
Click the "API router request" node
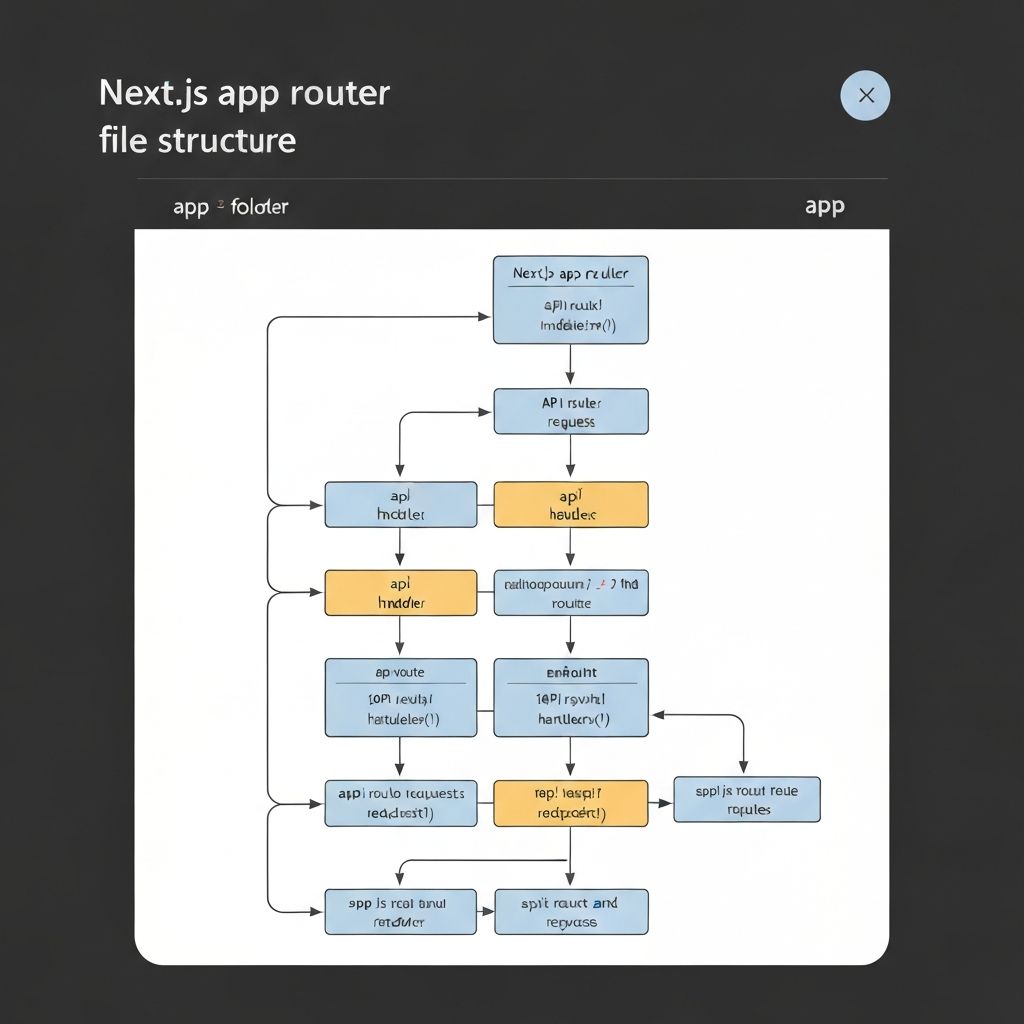(x=570, y=411)
